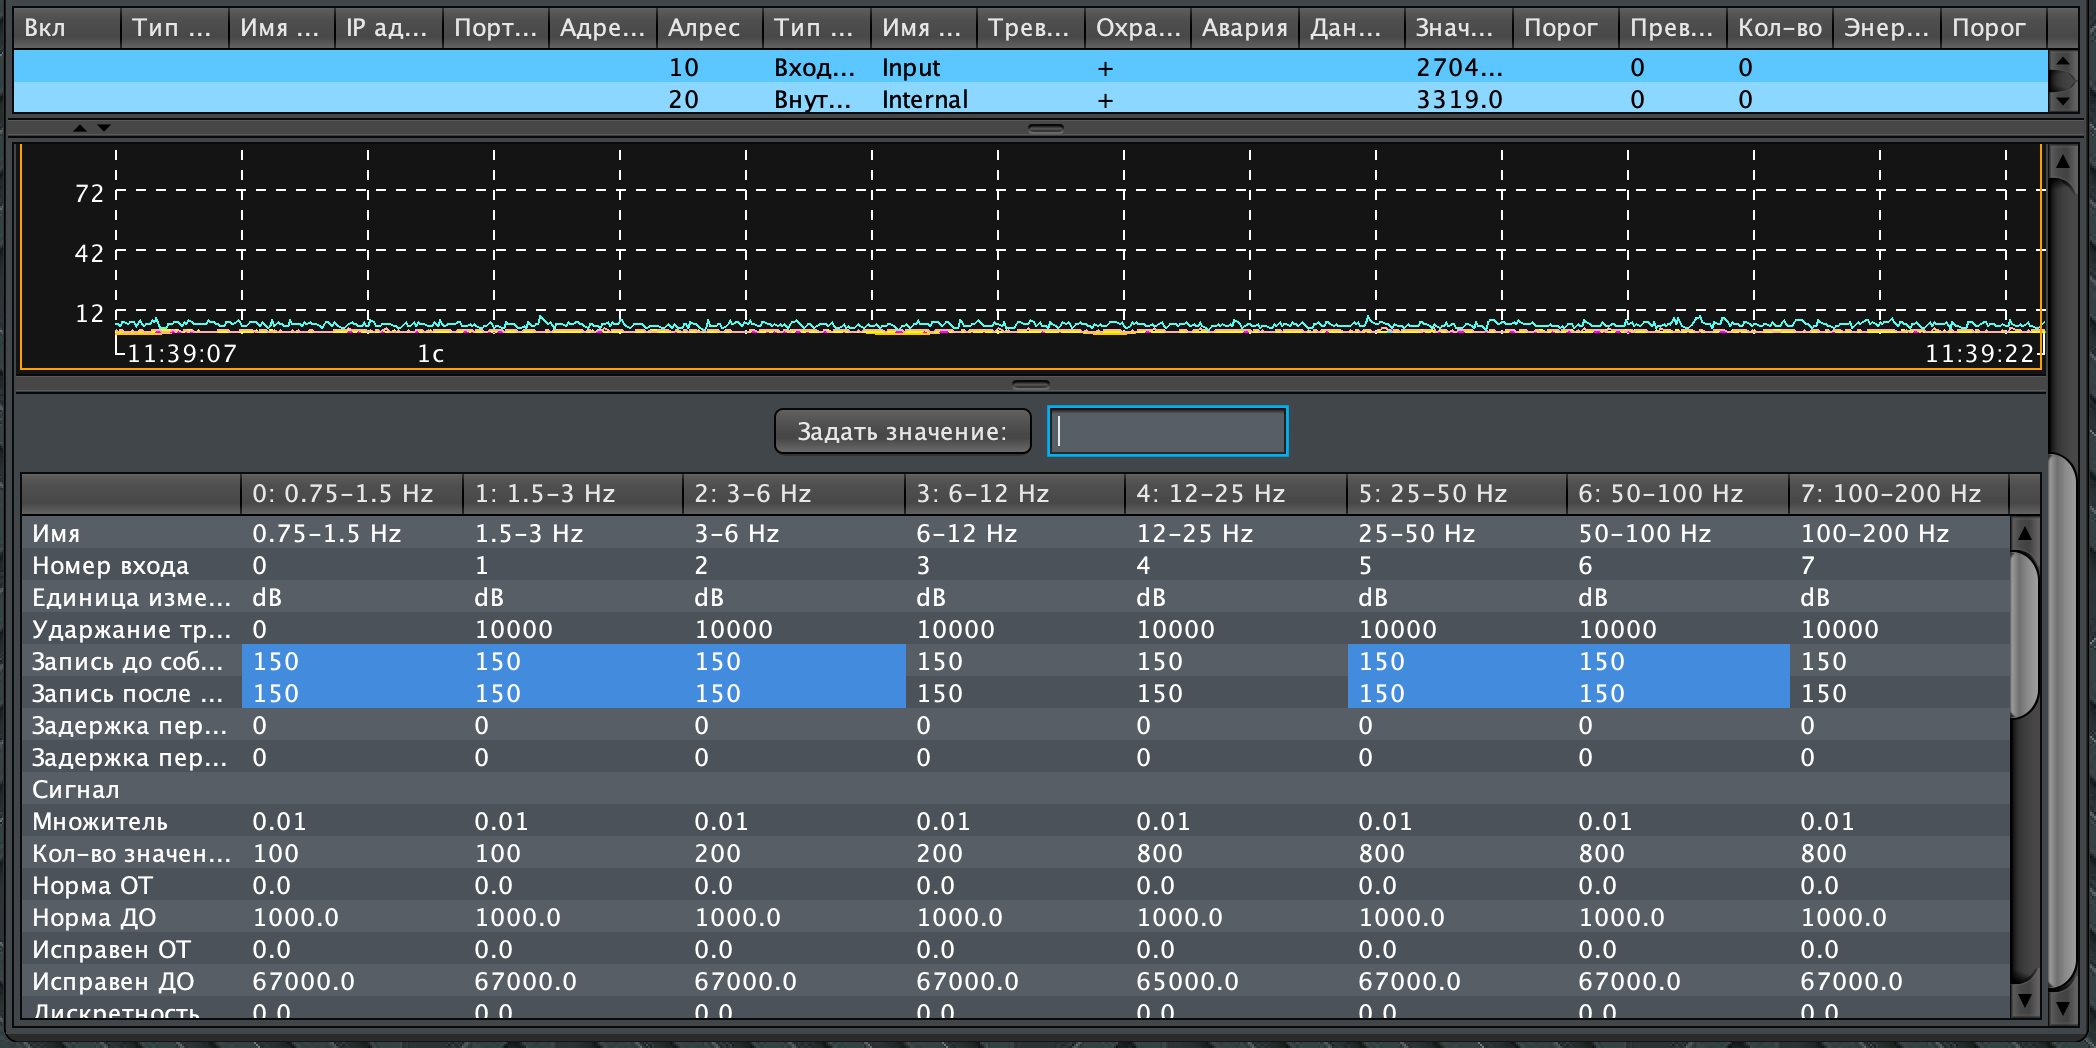
Task: Grab the splitter handle below the chart
Action: point(1030,384)
